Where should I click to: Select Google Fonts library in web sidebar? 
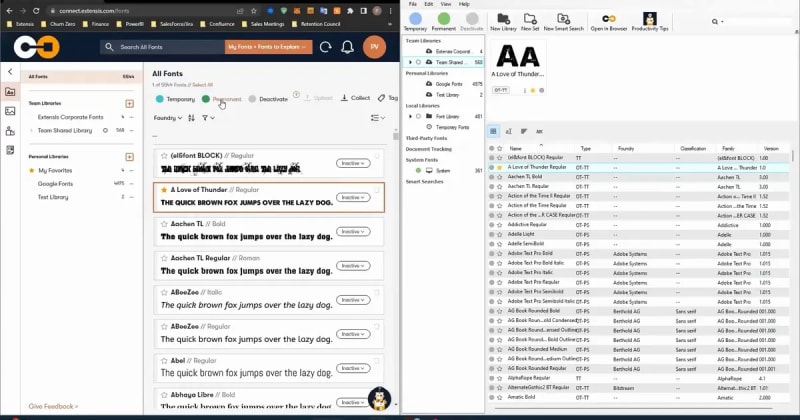tap(55, 184)
